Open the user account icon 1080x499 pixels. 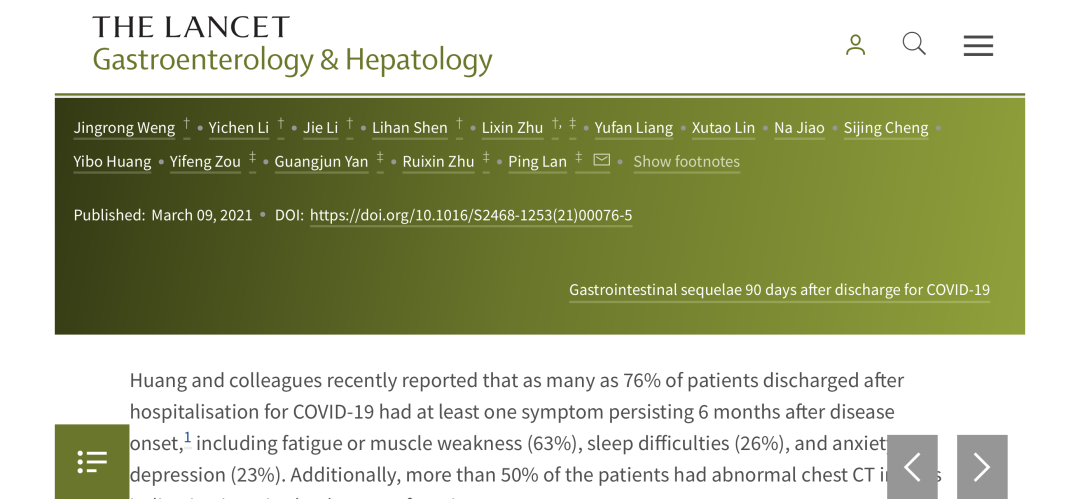855,45
